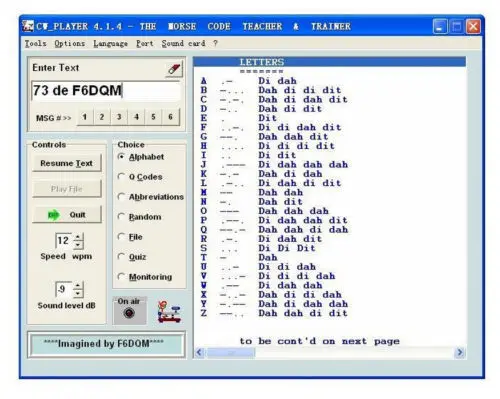
Task: Click message button 6
Action: coord(171,117)
